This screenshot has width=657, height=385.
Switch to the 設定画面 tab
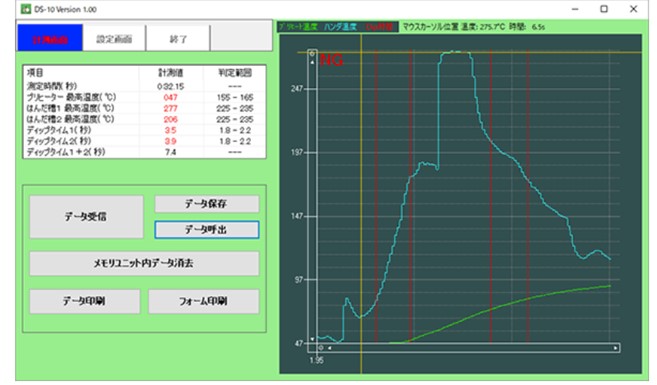(x=114, y=39)
